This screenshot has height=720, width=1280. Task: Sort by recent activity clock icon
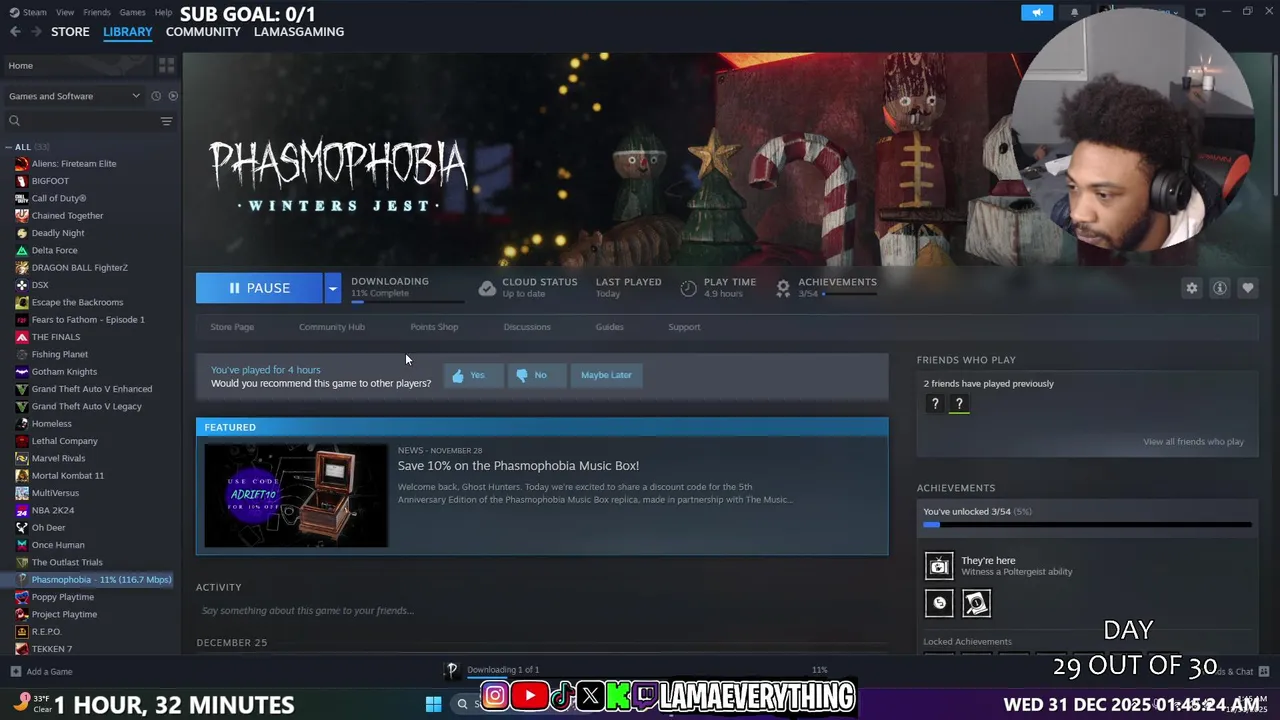point(156,96)
